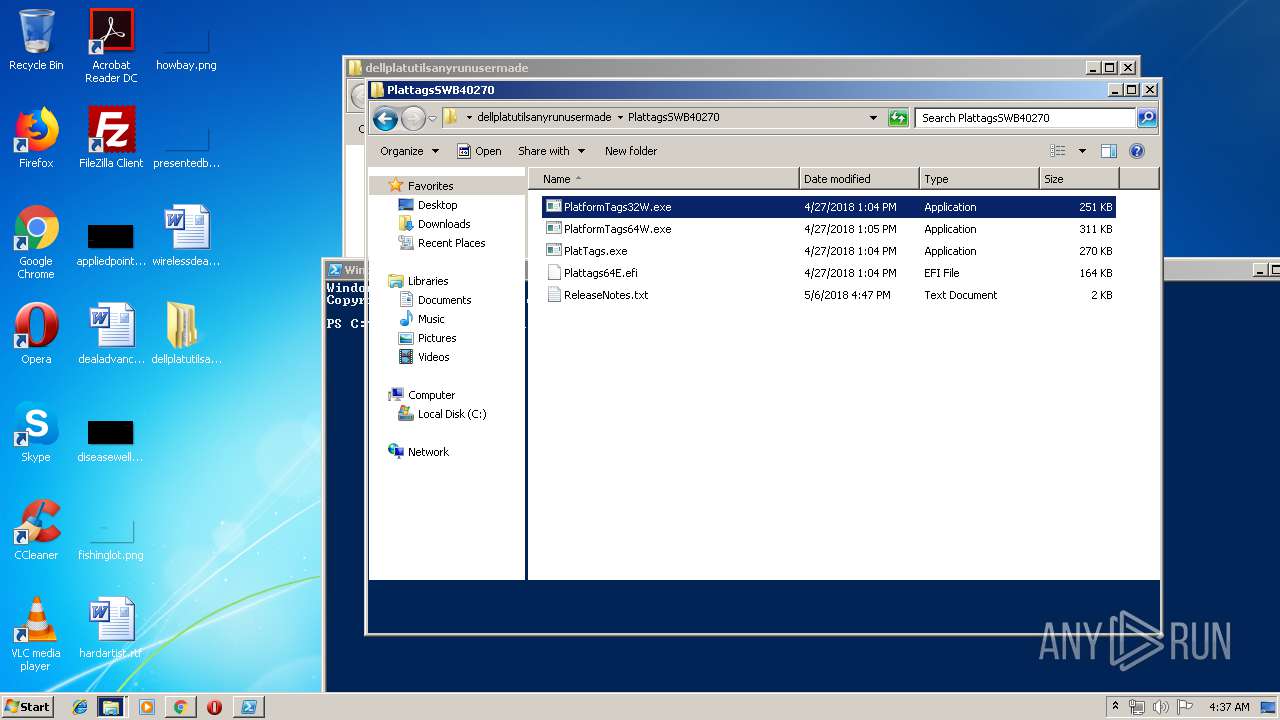Screen dimensions: 1280x720
Task: Select Plattags64E.efi file
Action: tap(828, 273)
